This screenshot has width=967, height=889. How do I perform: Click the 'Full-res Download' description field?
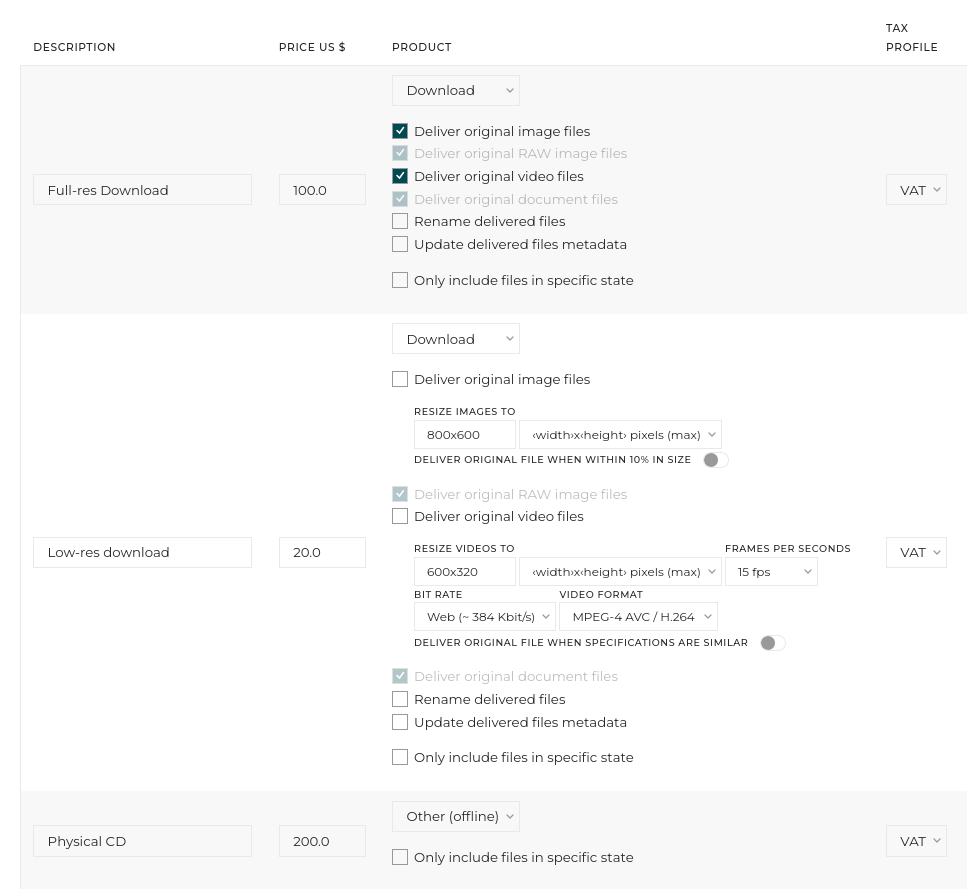[x=142, y=190]
